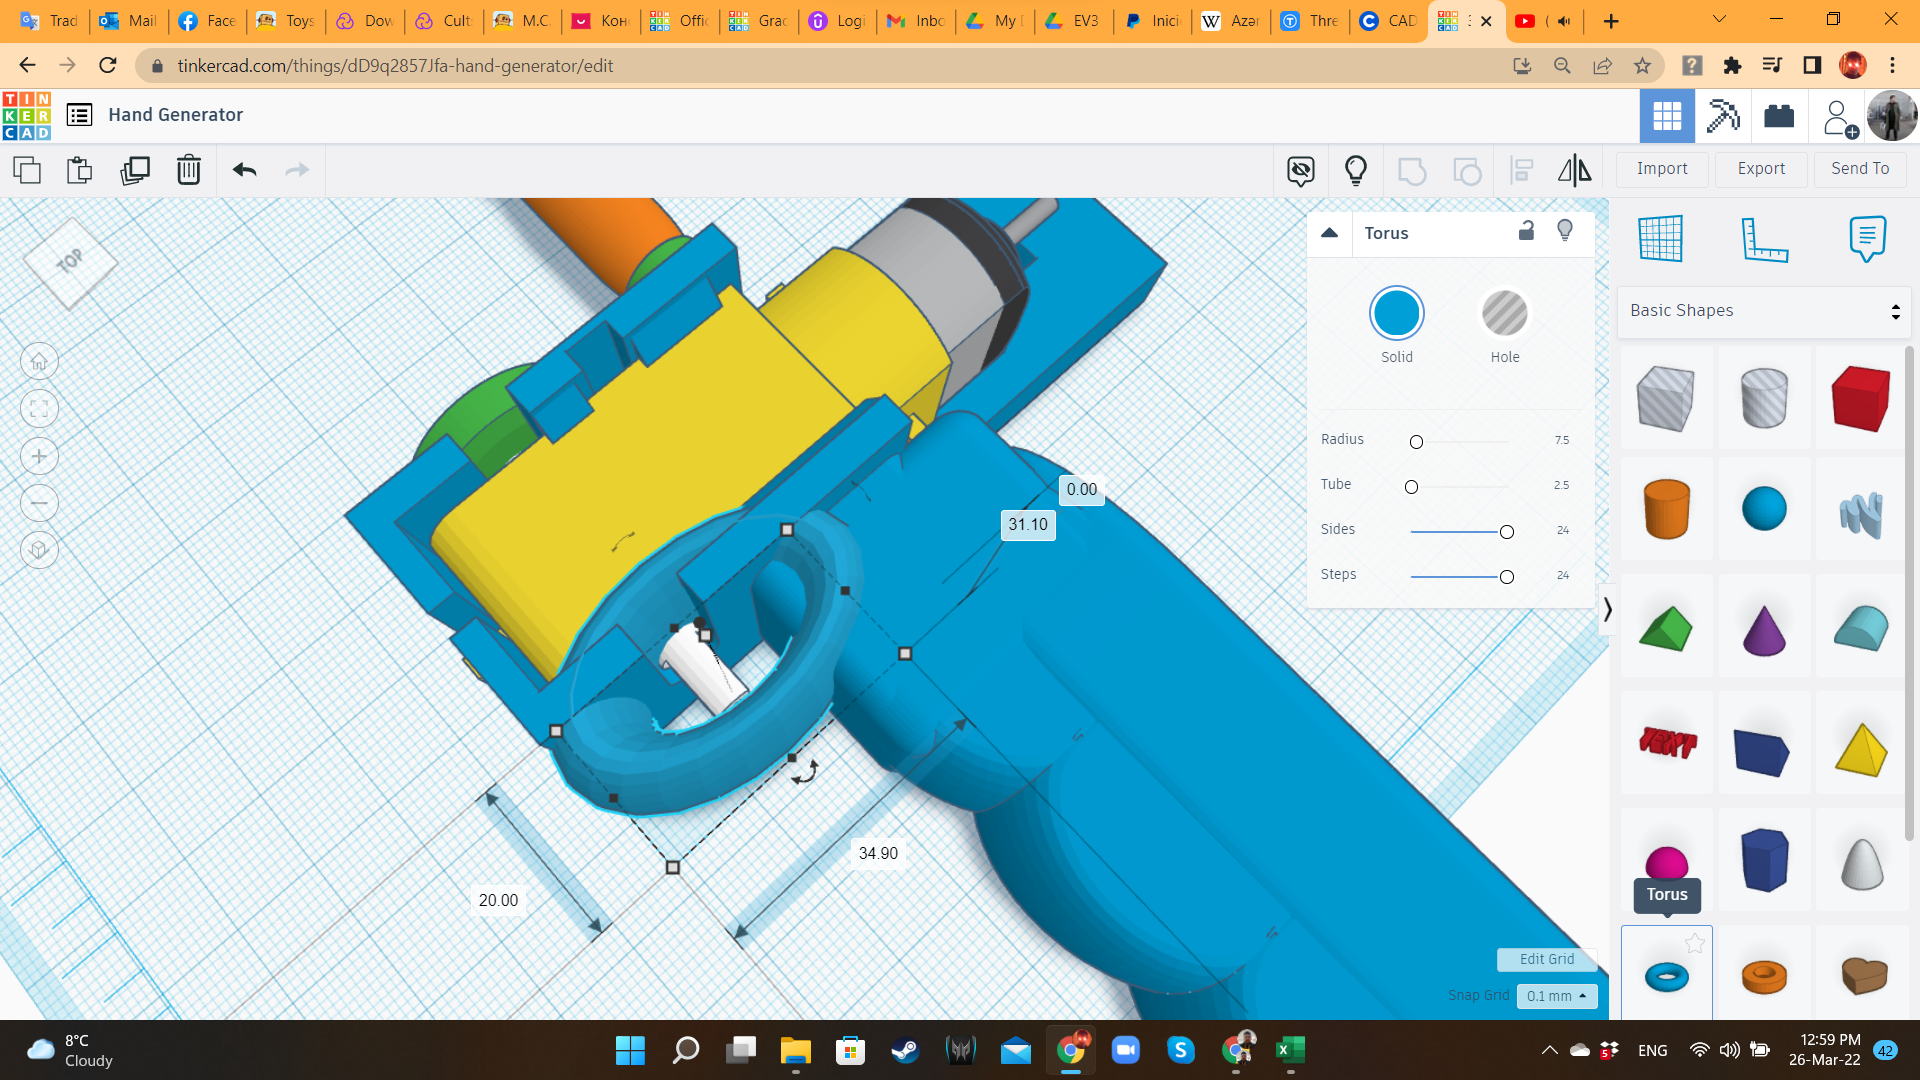
Task: Lock the Torus shape
Action: pyautogui.click(x=1526, y=231)
